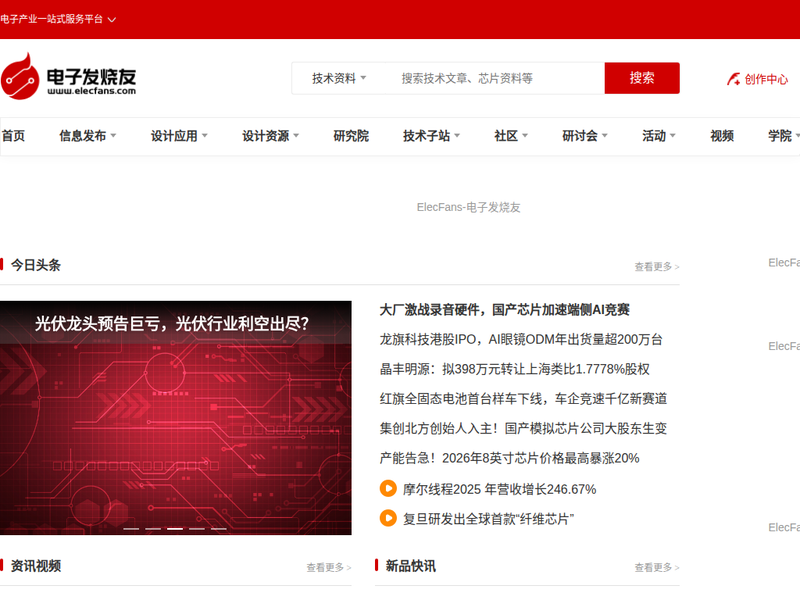This screenshot has height=600, width=800.
Task: Select the third carousel indicator dash
Action: [175, 528]
